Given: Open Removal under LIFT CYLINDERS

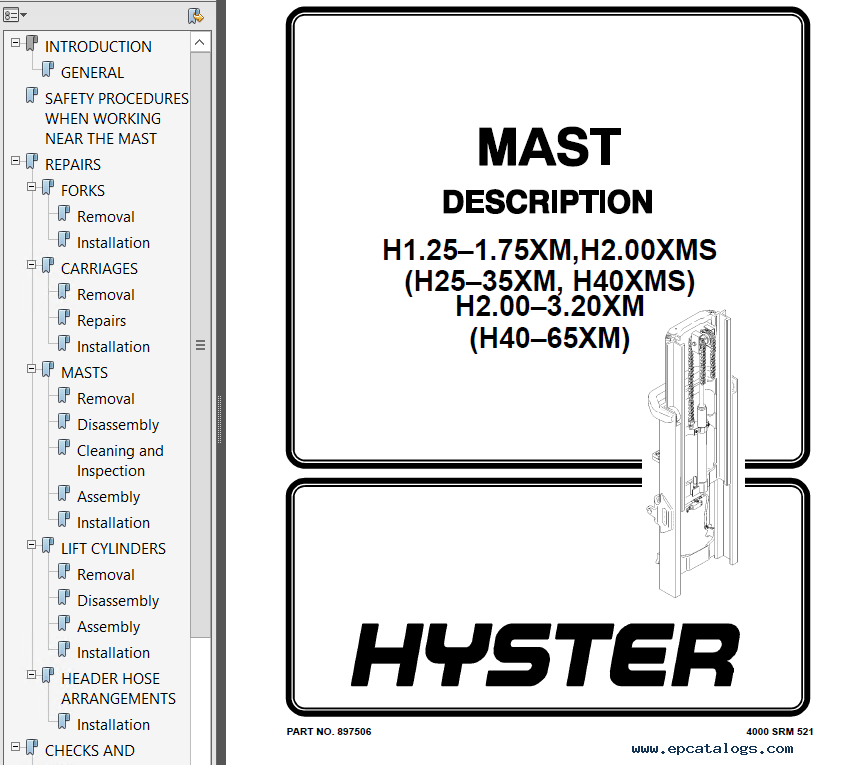Looking at the screenshot, I should click(106, 575).
